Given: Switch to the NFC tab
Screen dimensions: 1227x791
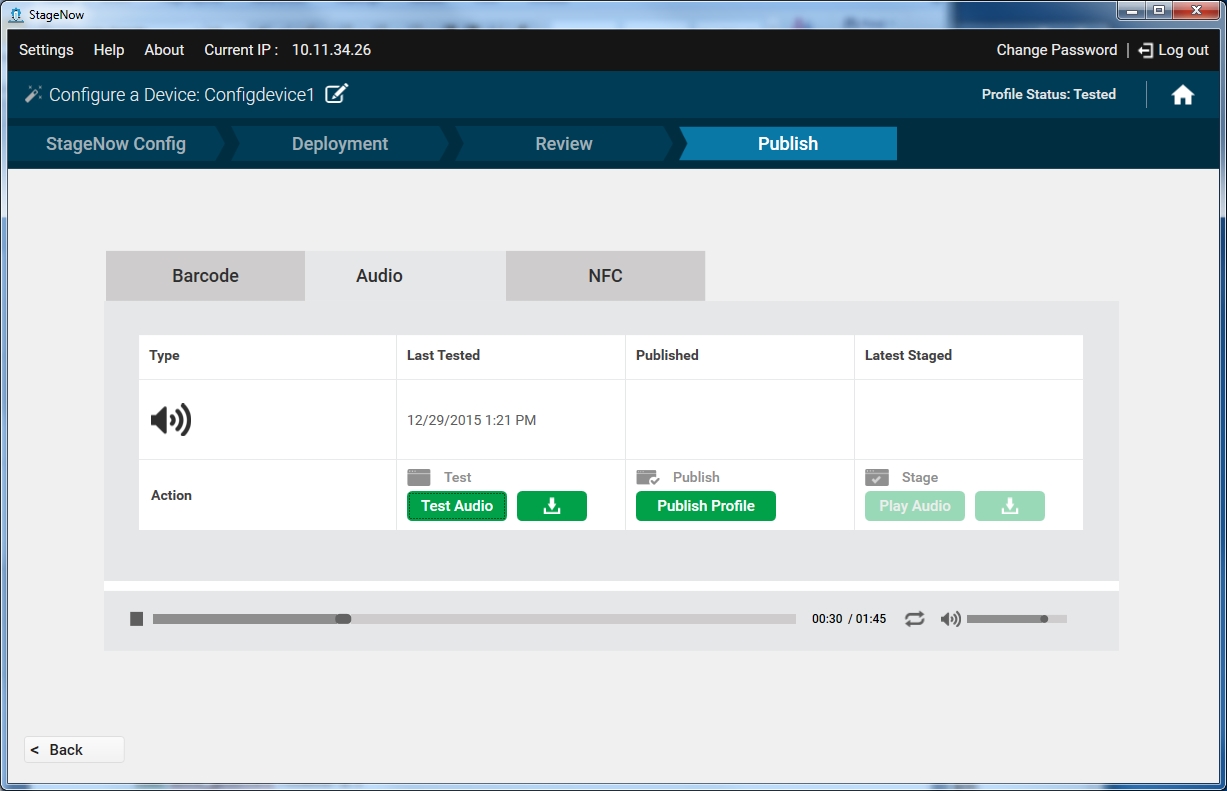Looking at the screenshot, I should point(605,276).
